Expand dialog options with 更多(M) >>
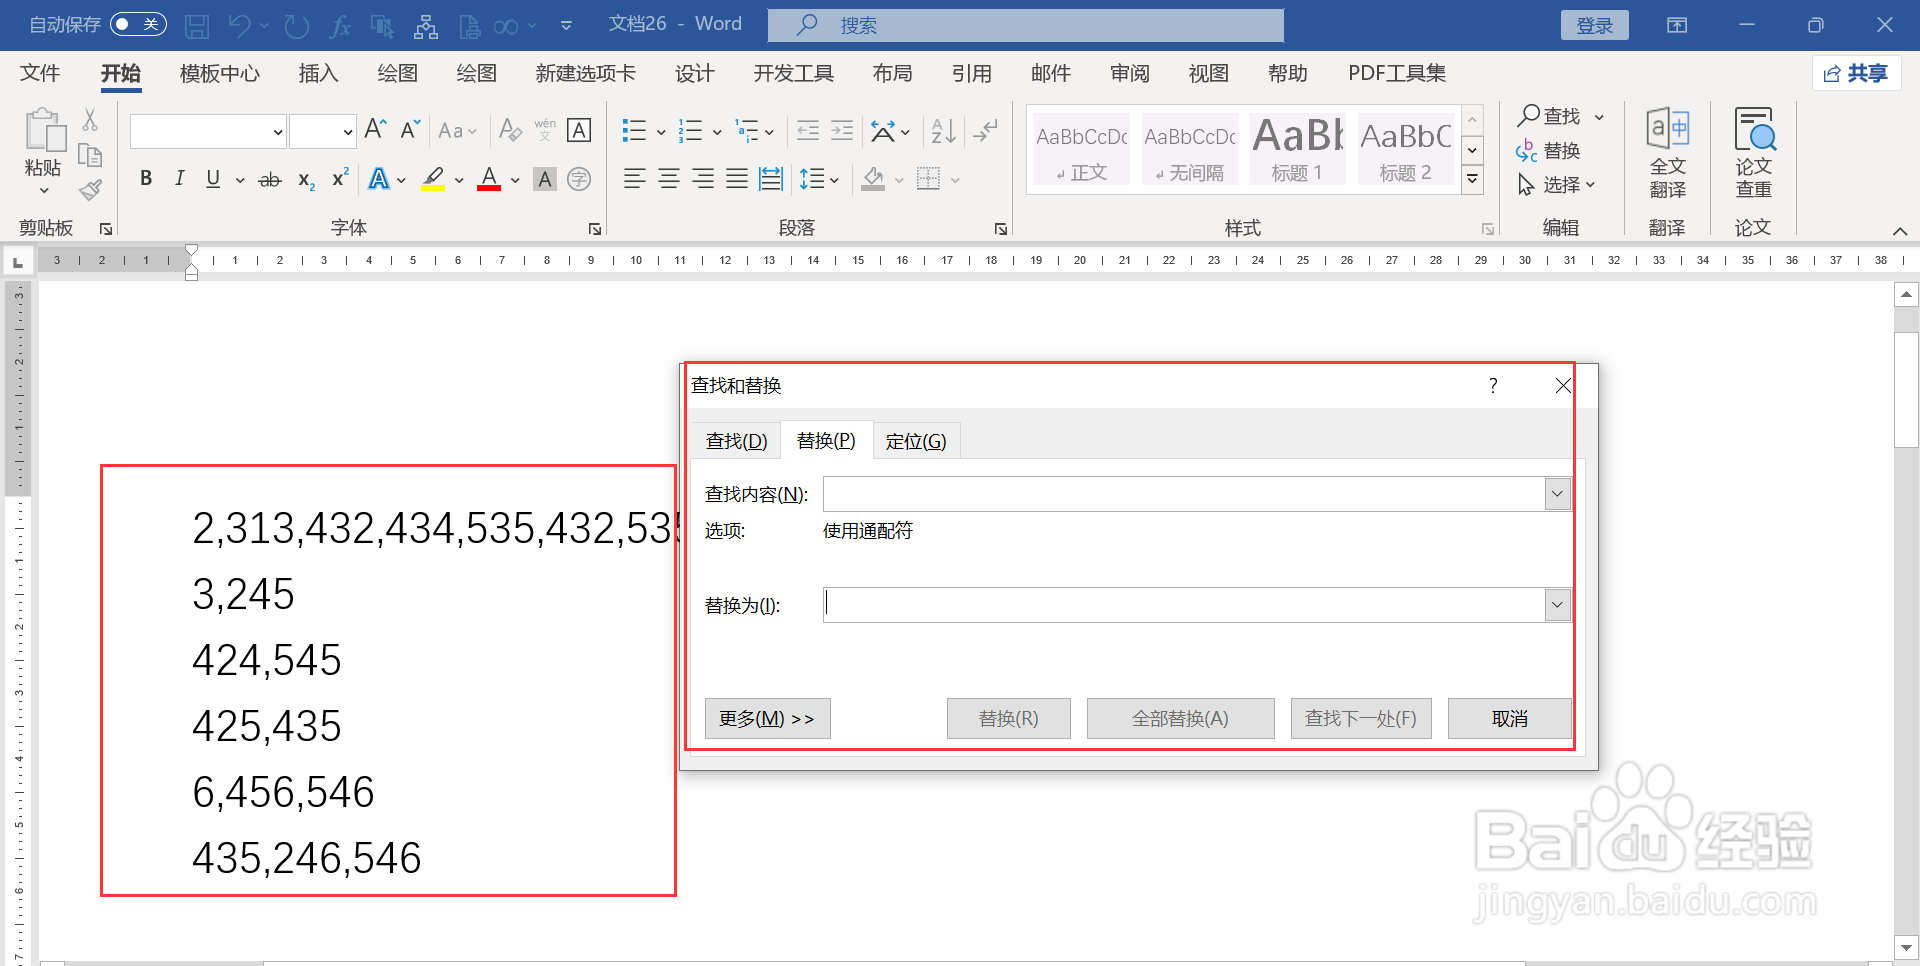 (x=767, y=718)
